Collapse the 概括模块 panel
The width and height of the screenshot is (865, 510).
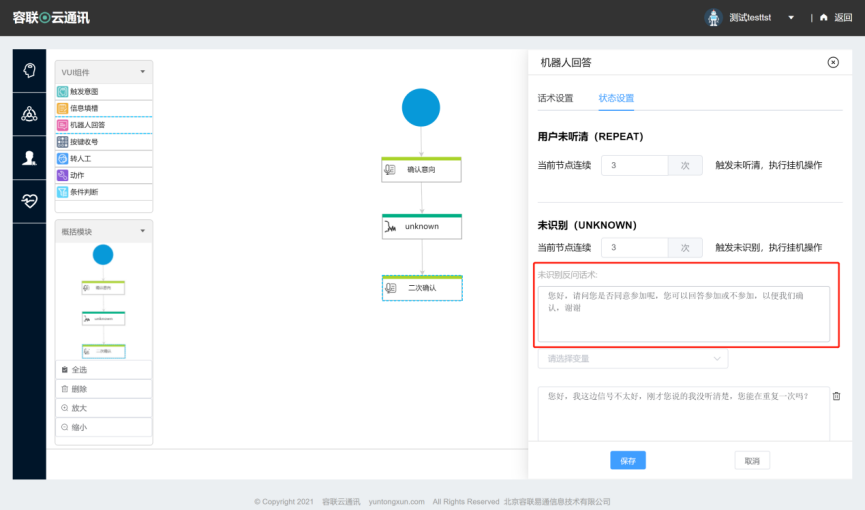142,231
